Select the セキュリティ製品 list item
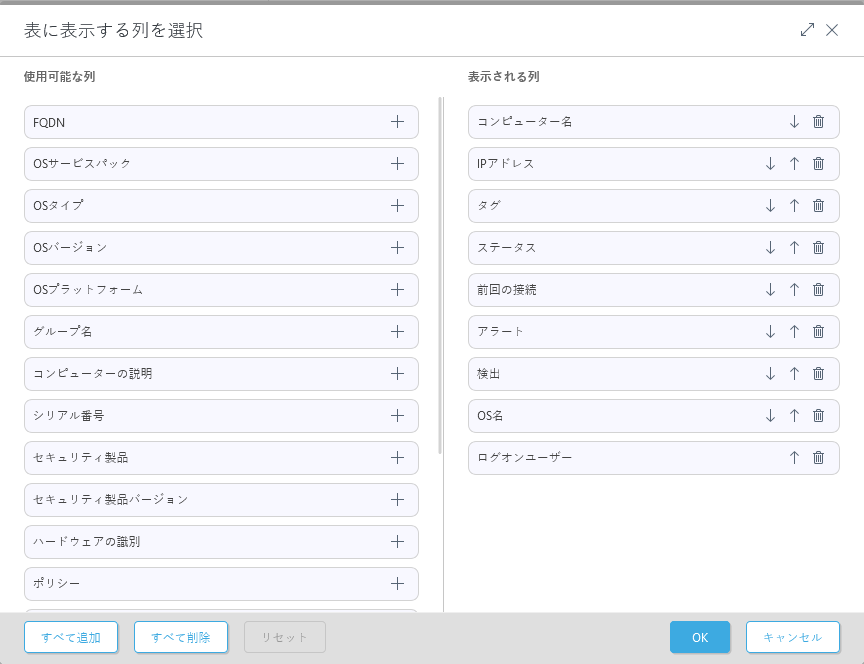The image size is (864, 664). click(200, 458)
